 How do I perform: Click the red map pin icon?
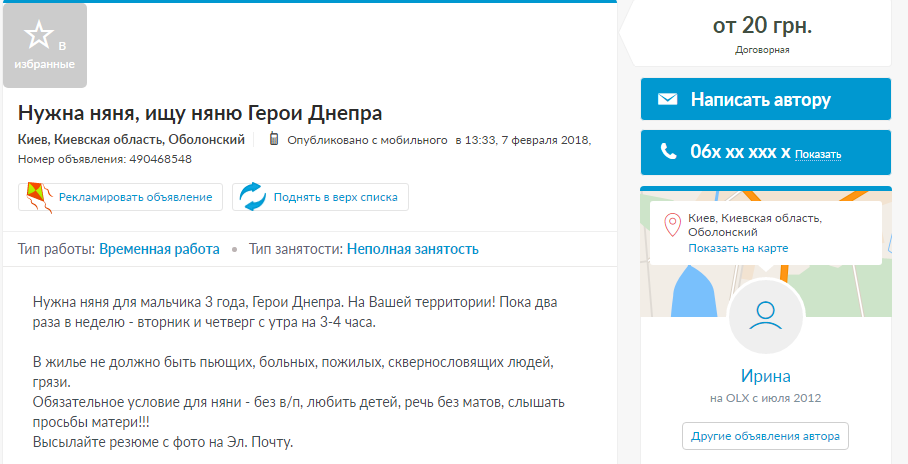(672, 225)
